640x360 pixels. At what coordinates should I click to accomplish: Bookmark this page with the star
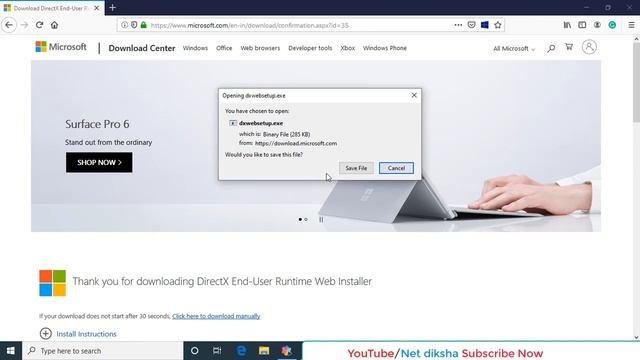click(498, 25)
